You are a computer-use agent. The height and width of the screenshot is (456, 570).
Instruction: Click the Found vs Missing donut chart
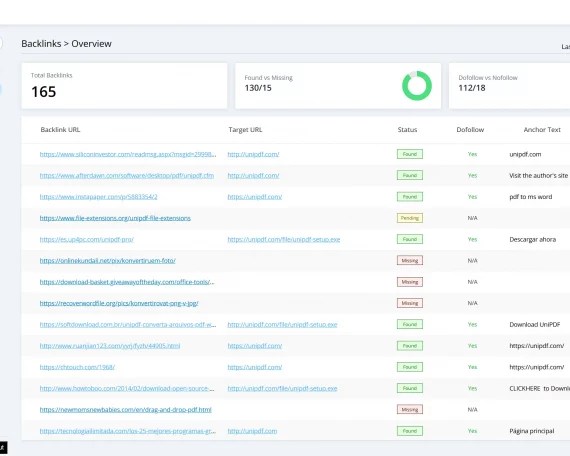(417, 86)
